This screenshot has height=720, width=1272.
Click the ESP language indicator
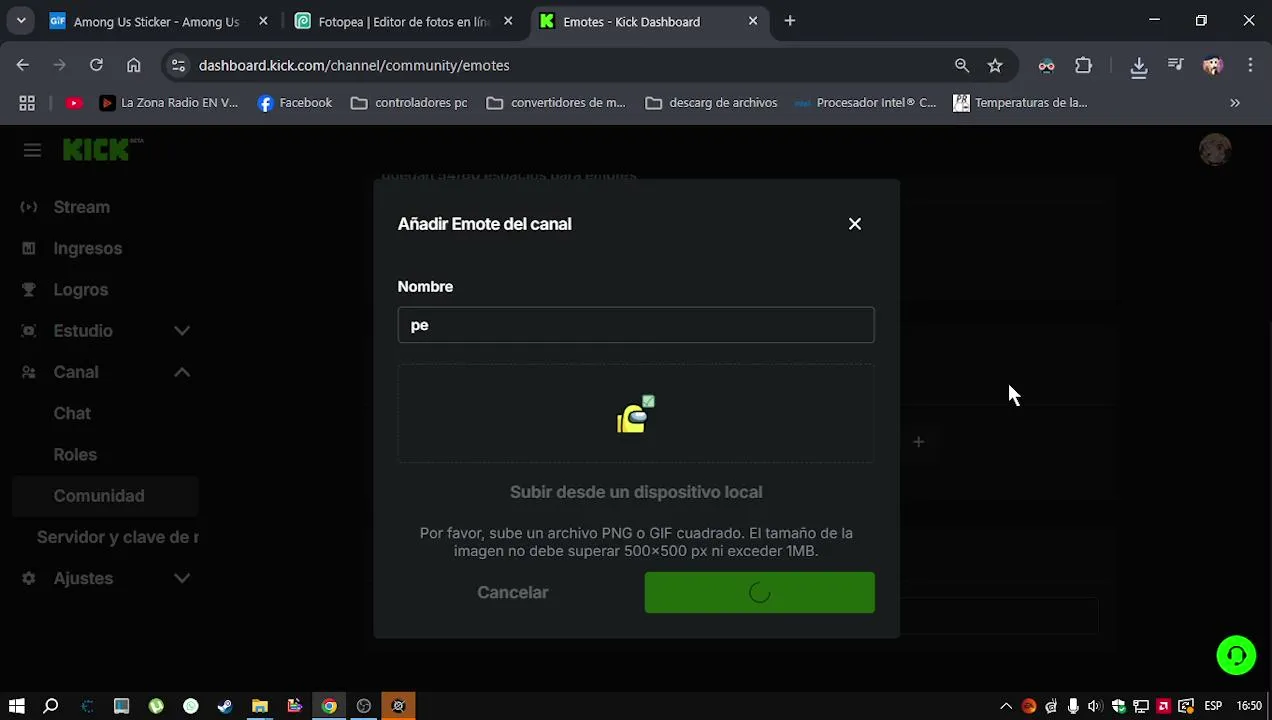1213,706
